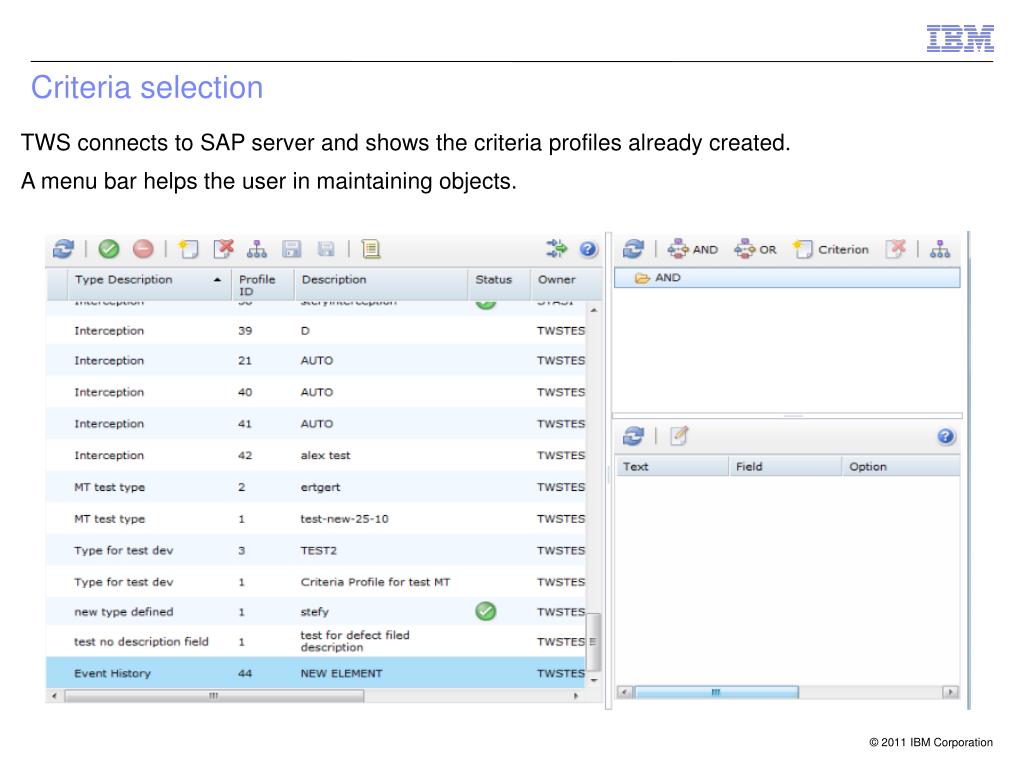
Task: Click the Field column header
Action: (784, 466)
